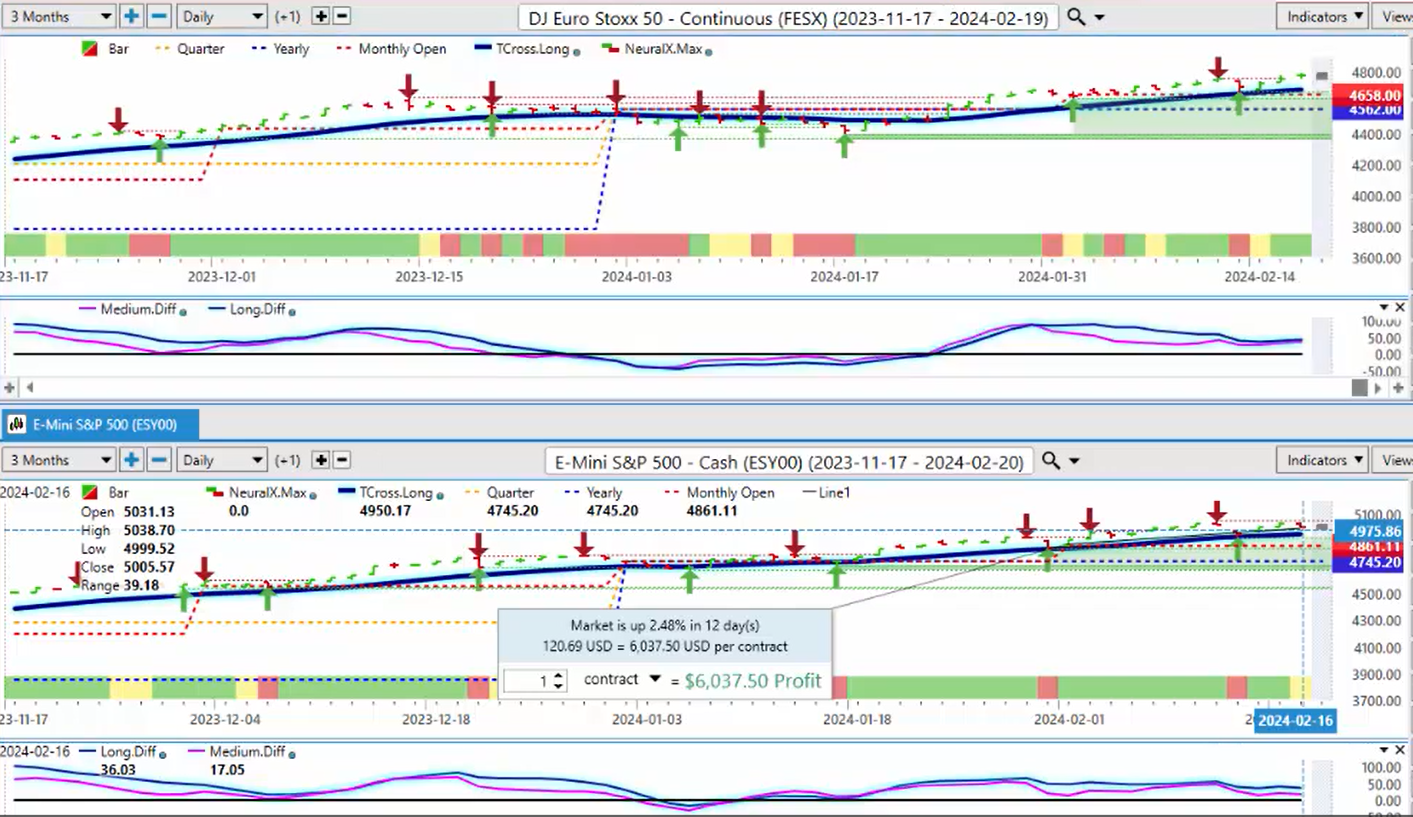Toggle Quarter line in FESX legend
The width and height of the screenshot is (1413, 817).
pyautogui.click(x=189, y=48)
